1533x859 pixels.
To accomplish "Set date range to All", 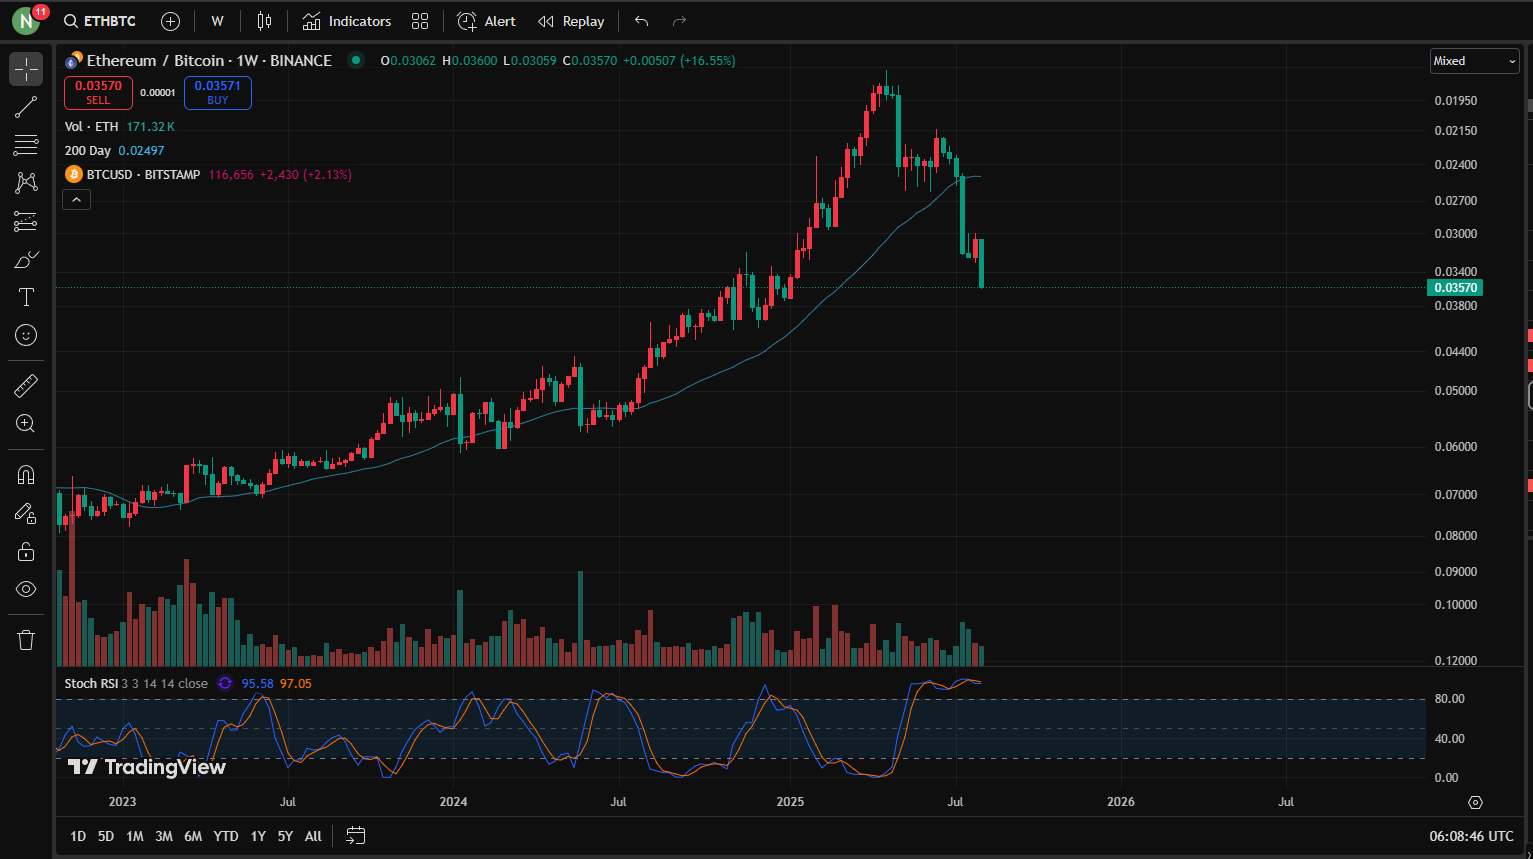I will pos(313,836).
